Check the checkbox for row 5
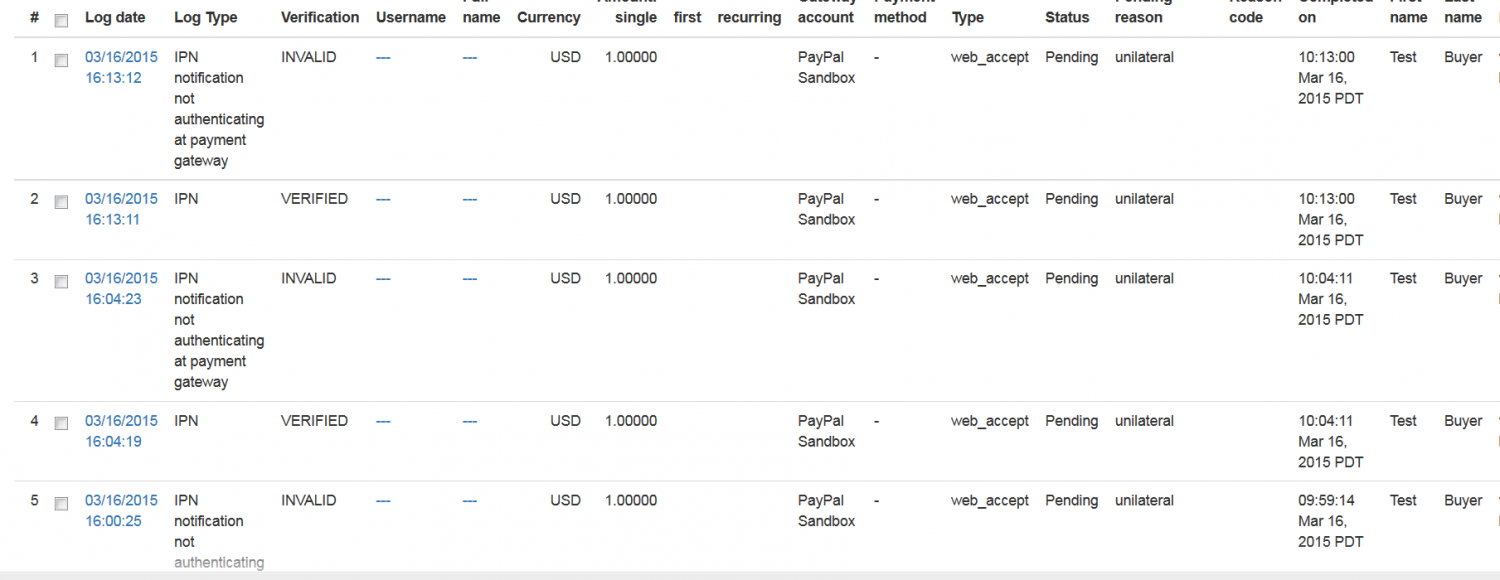The image size is (1500, 580). click(61, 503)
